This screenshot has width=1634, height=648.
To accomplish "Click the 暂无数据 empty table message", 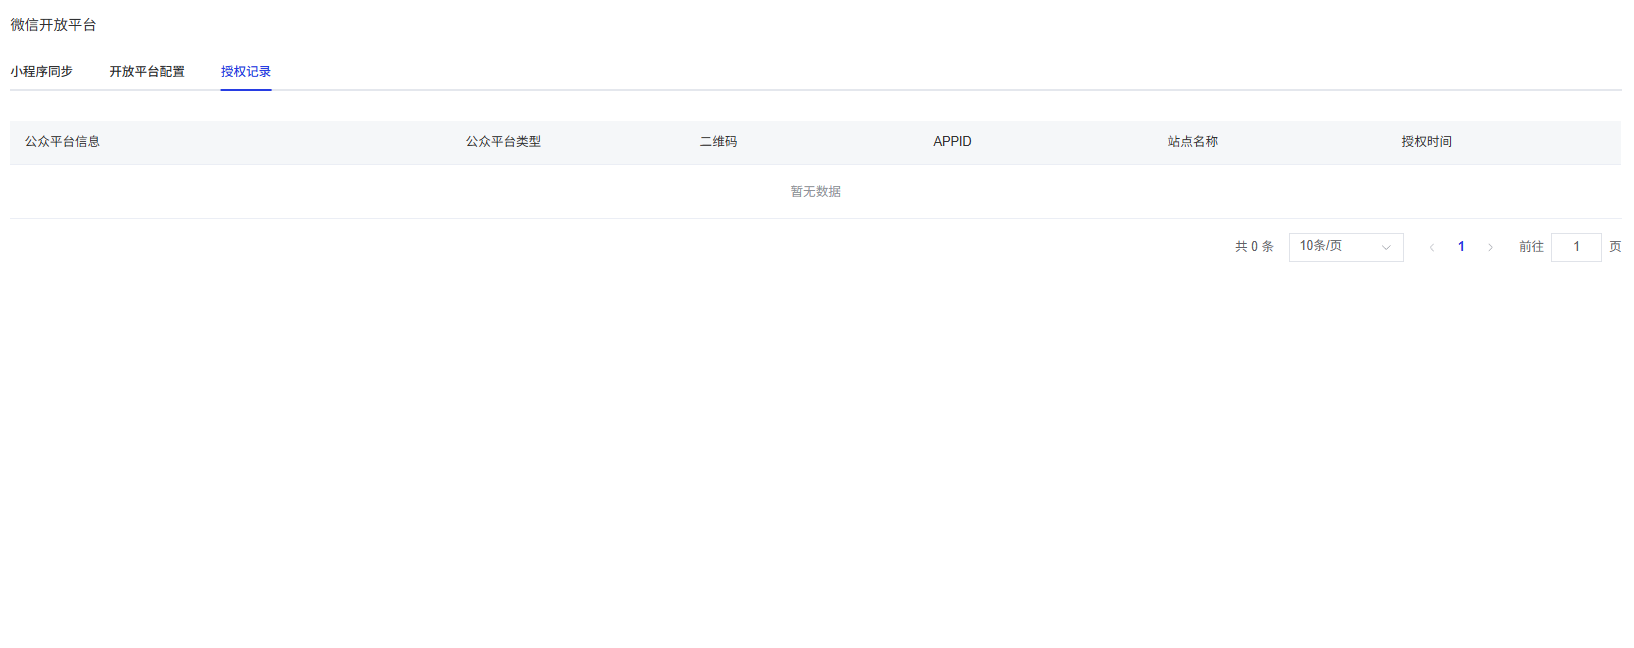I will coord(815,192).
